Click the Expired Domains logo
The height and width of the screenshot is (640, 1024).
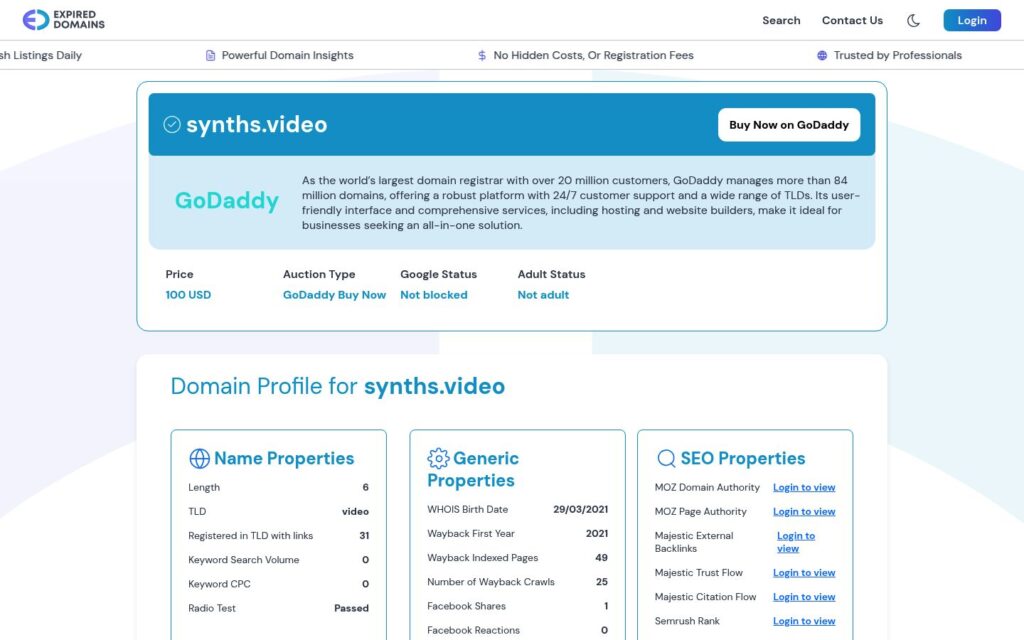pos(63,20)
